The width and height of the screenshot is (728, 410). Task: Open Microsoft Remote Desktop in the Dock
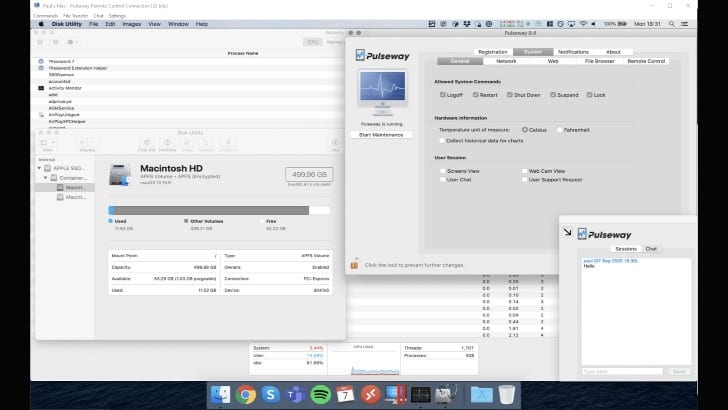(370, 395)
